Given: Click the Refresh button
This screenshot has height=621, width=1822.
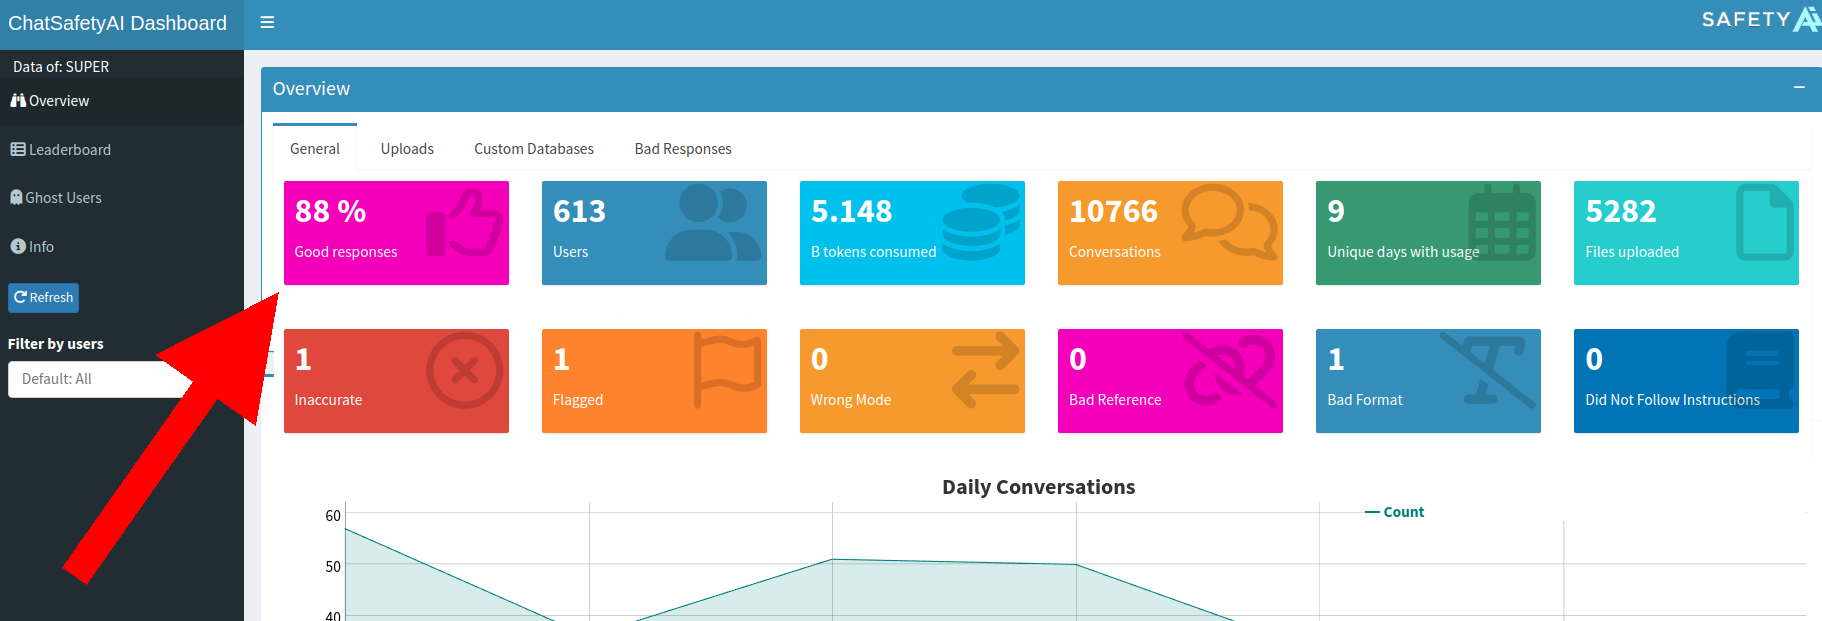Looking at the screenshot, I should pos(43,297).
